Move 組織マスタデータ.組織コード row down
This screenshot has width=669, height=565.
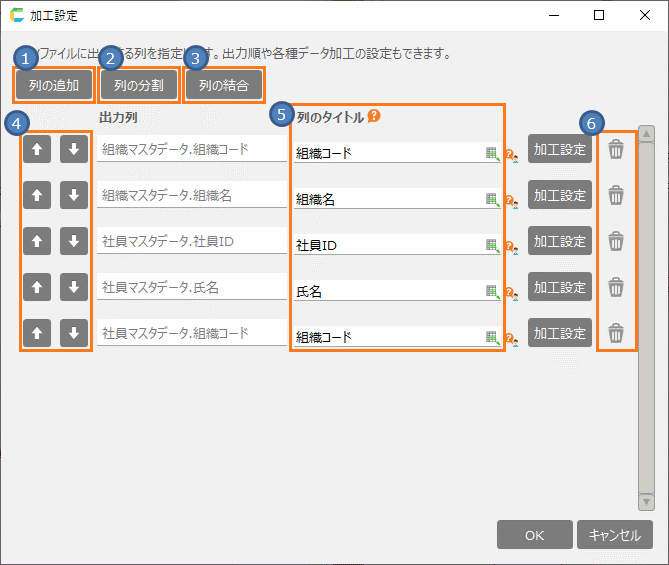tap(74, 149)
